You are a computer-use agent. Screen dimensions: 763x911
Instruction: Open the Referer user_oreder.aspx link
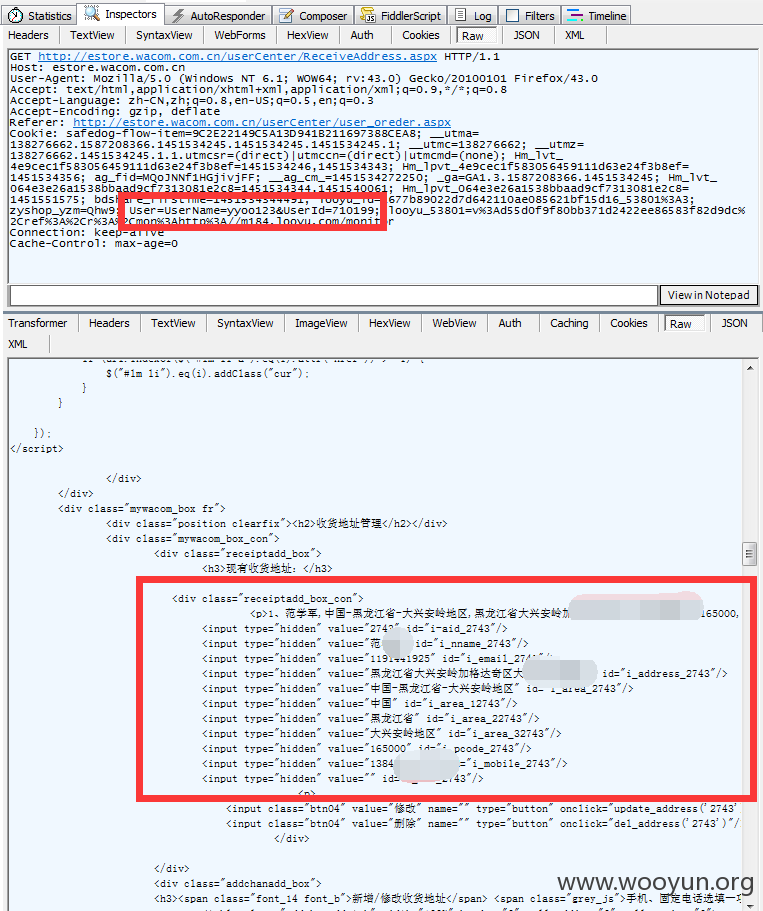pyautogui.click(x=262, y=123)
